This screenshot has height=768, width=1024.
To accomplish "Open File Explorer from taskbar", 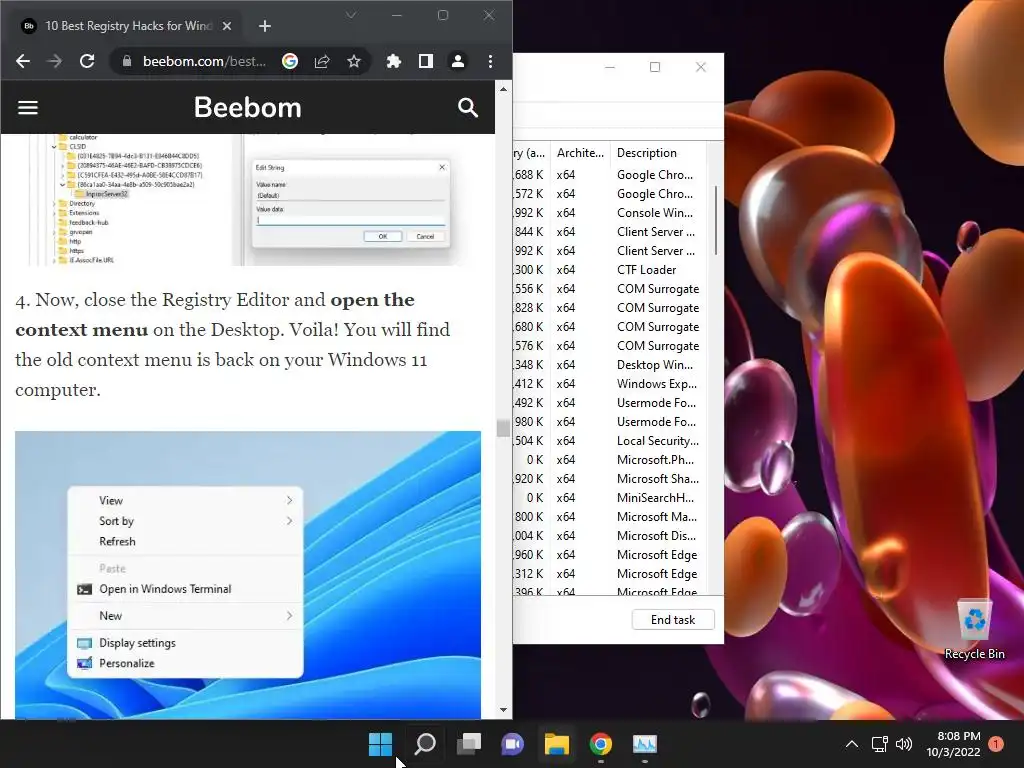I will (x=557, y=744).
